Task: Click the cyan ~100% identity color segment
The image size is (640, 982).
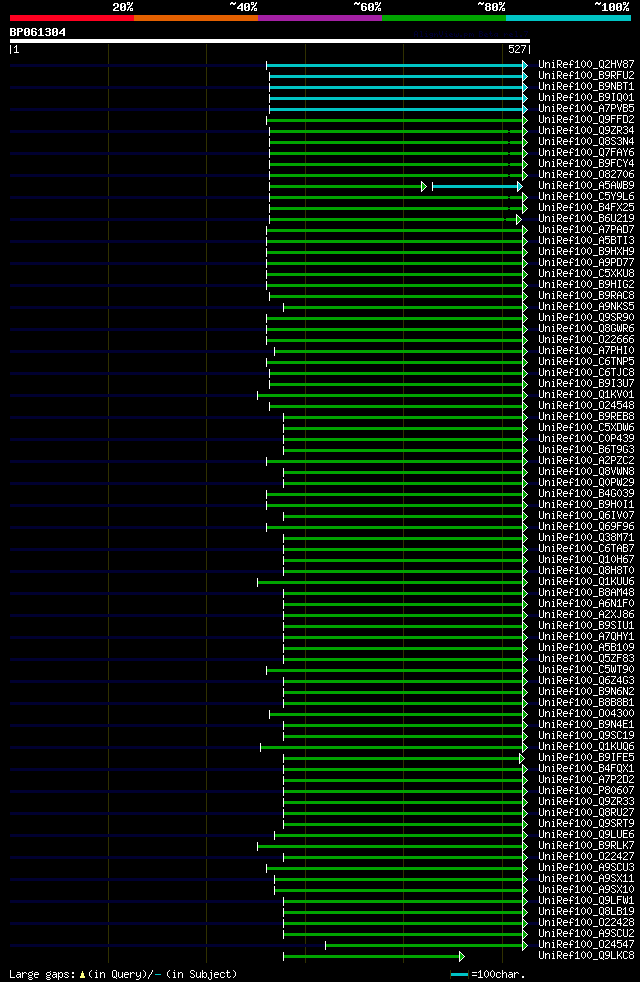Action: point(569,18)
